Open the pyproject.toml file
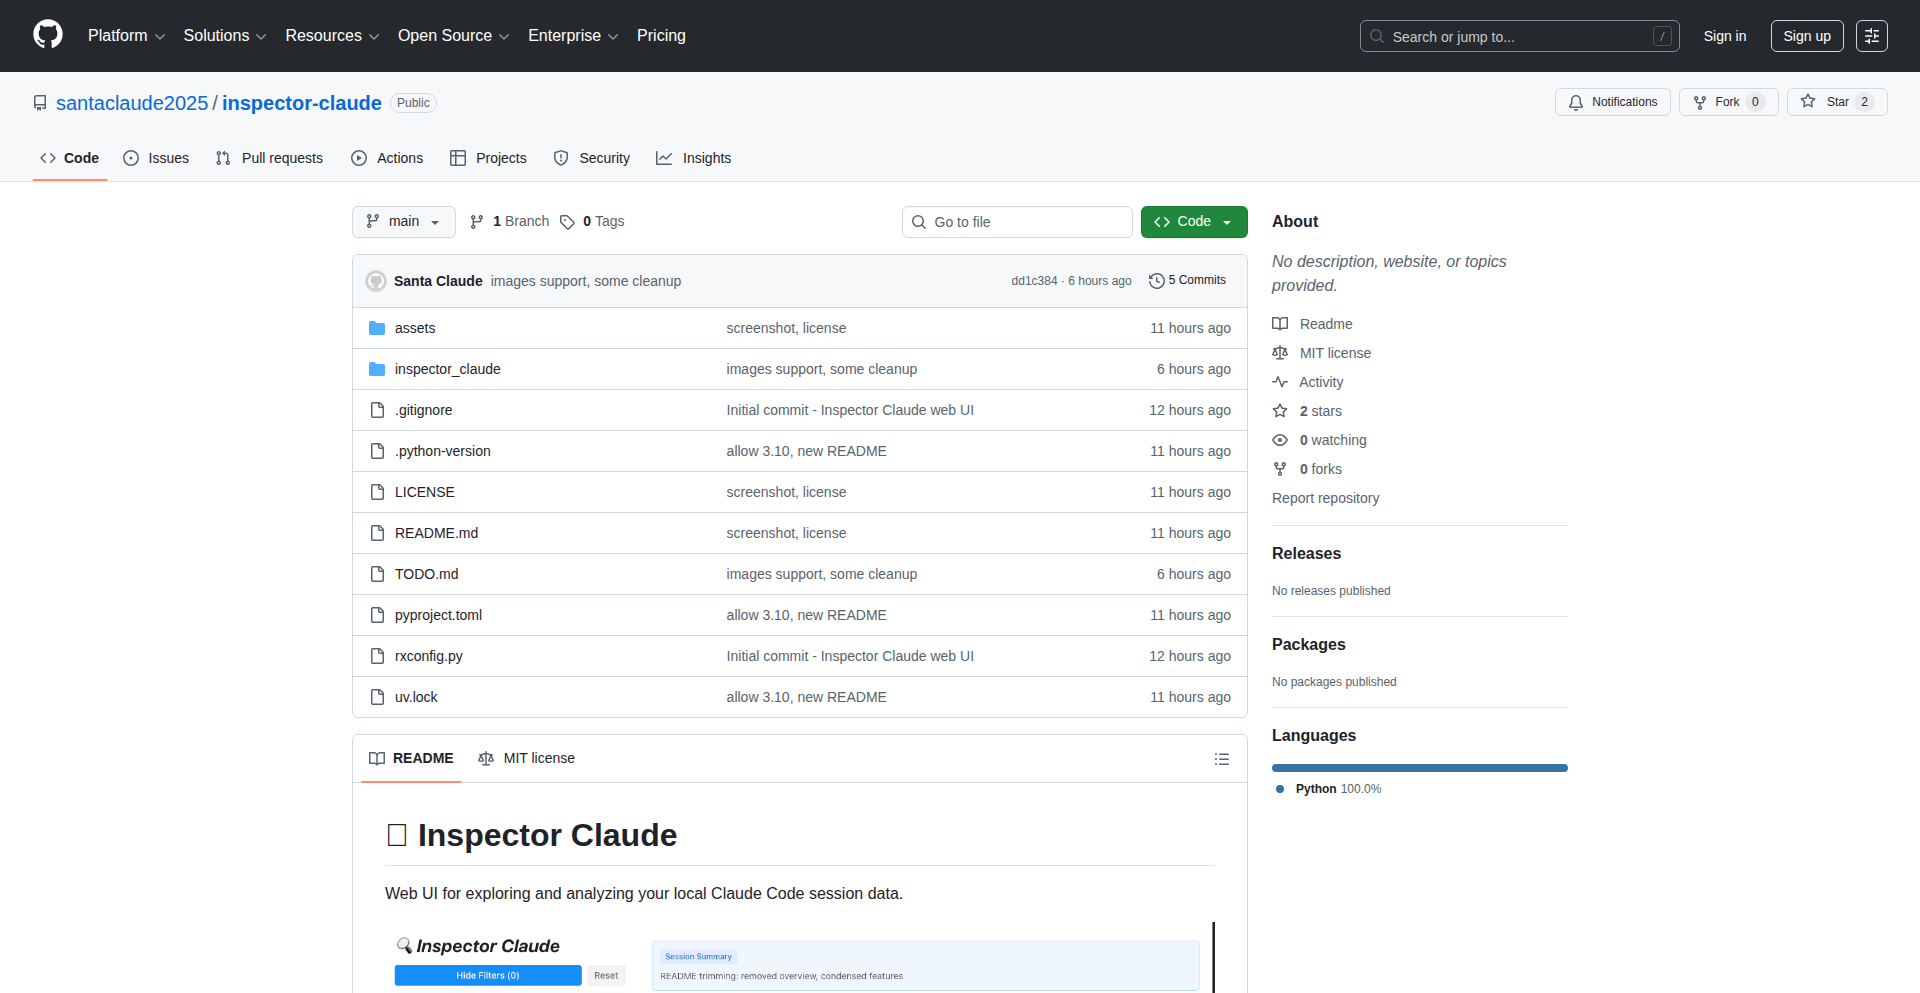The width and height of the screenshot is (1920, 993). click(x=438, y=615)
